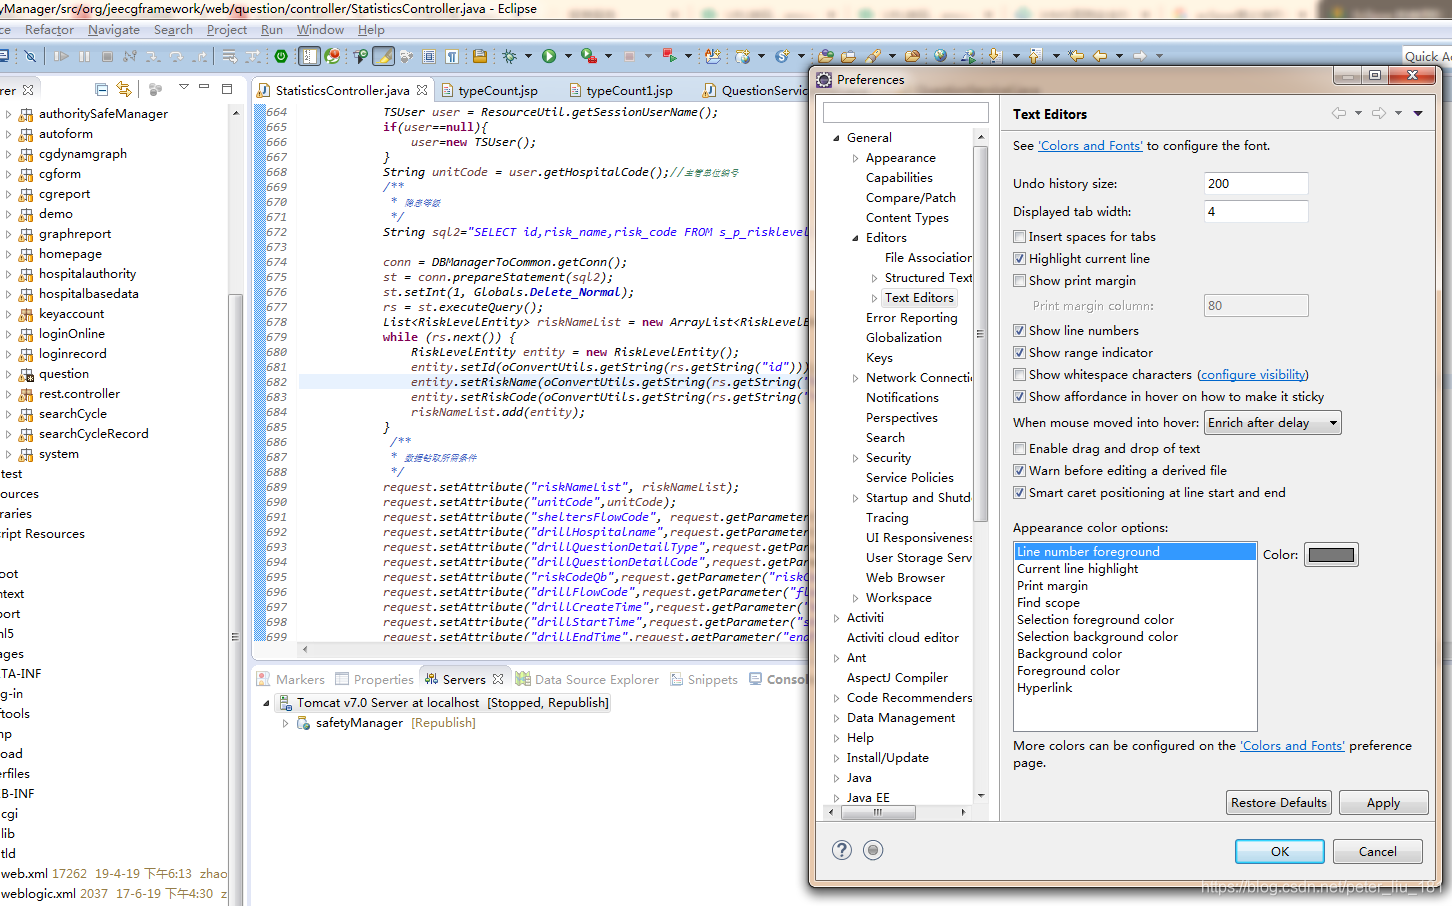This screenshot has height=906, width=1452.
Task: Click the Color swatch button for line number foreground
Action: 1331,555
